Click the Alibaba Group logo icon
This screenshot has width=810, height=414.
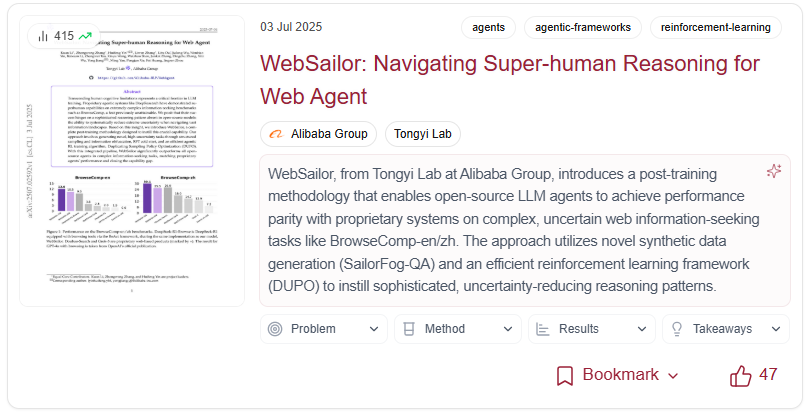click(276, 134)
